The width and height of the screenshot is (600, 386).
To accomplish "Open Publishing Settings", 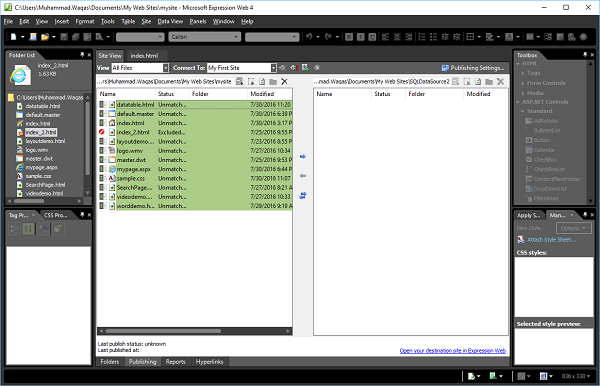I will (x=473, y=68).
